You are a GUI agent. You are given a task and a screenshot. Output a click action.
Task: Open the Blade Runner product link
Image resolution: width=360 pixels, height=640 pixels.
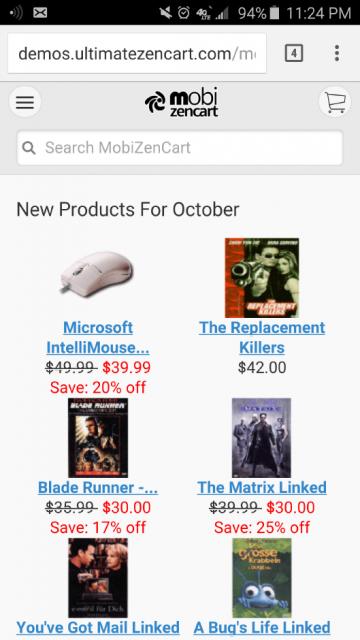[x=98, y=487]
